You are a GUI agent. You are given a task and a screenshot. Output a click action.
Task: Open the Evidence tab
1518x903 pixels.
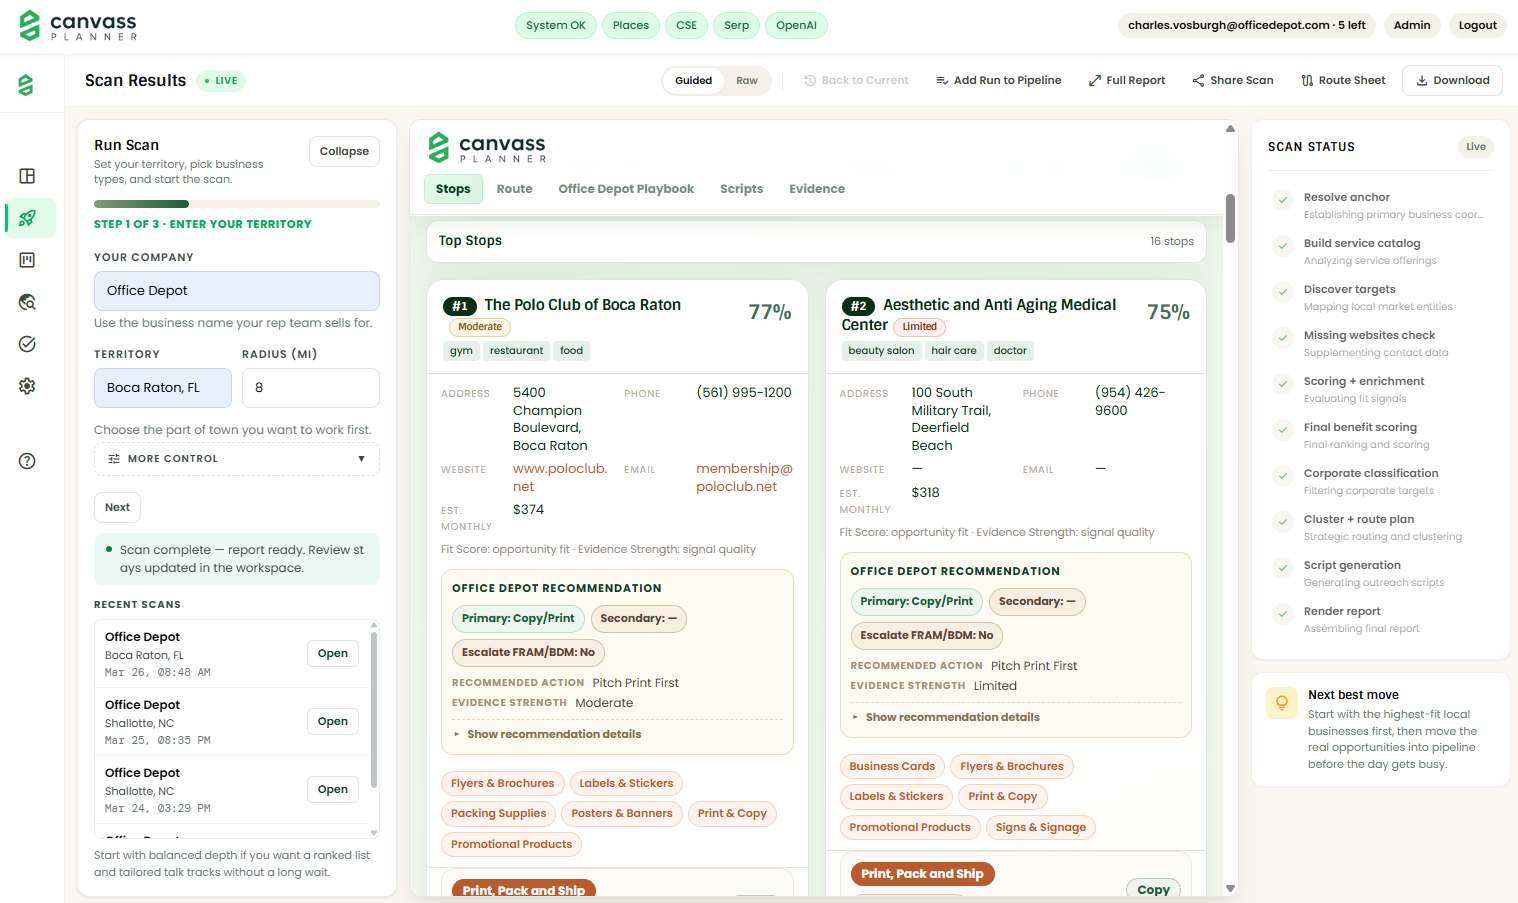(x=817, y=189)
